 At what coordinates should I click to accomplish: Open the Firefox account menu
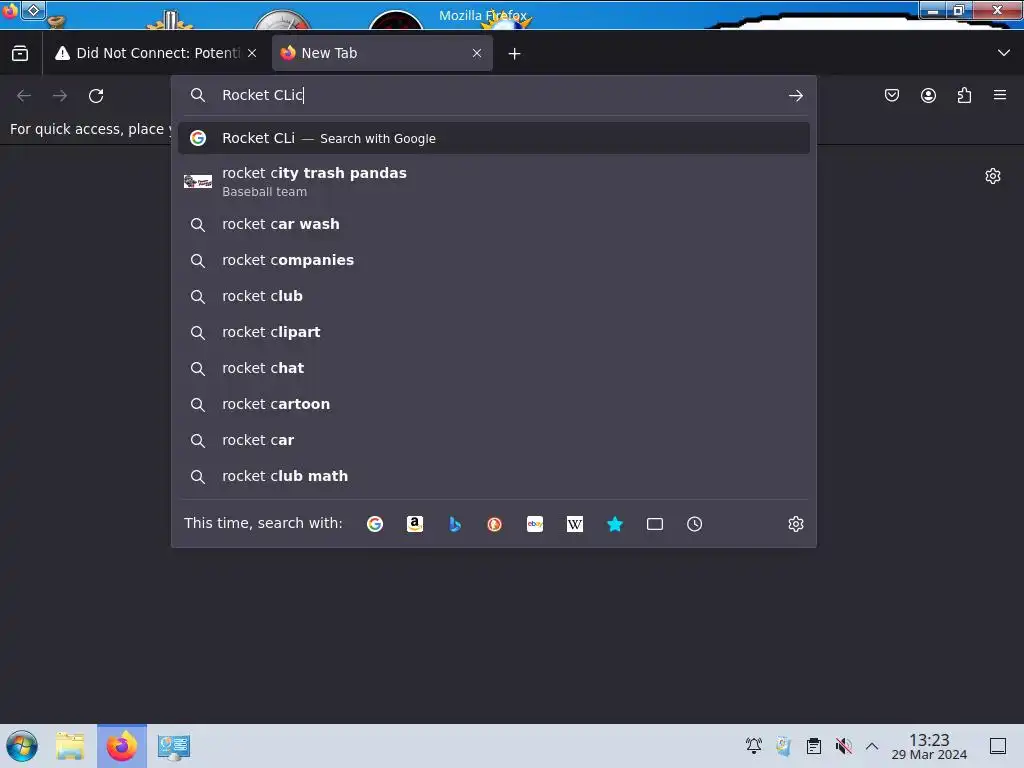[928, 95]
